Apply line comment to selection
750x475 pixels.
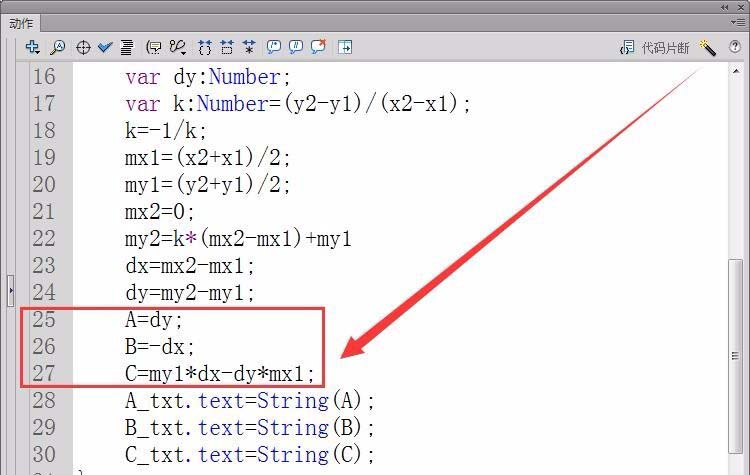click(x=296, y=47)
